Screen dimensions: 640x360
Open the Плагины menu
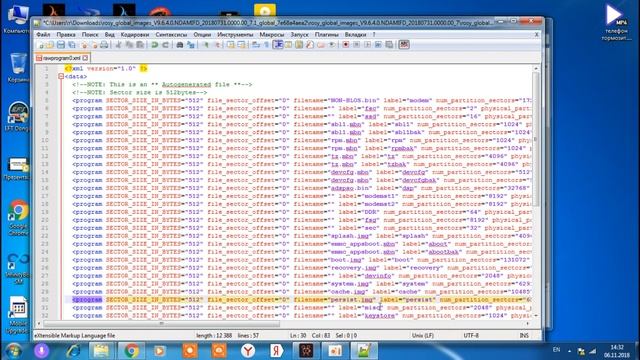(327, 35)
